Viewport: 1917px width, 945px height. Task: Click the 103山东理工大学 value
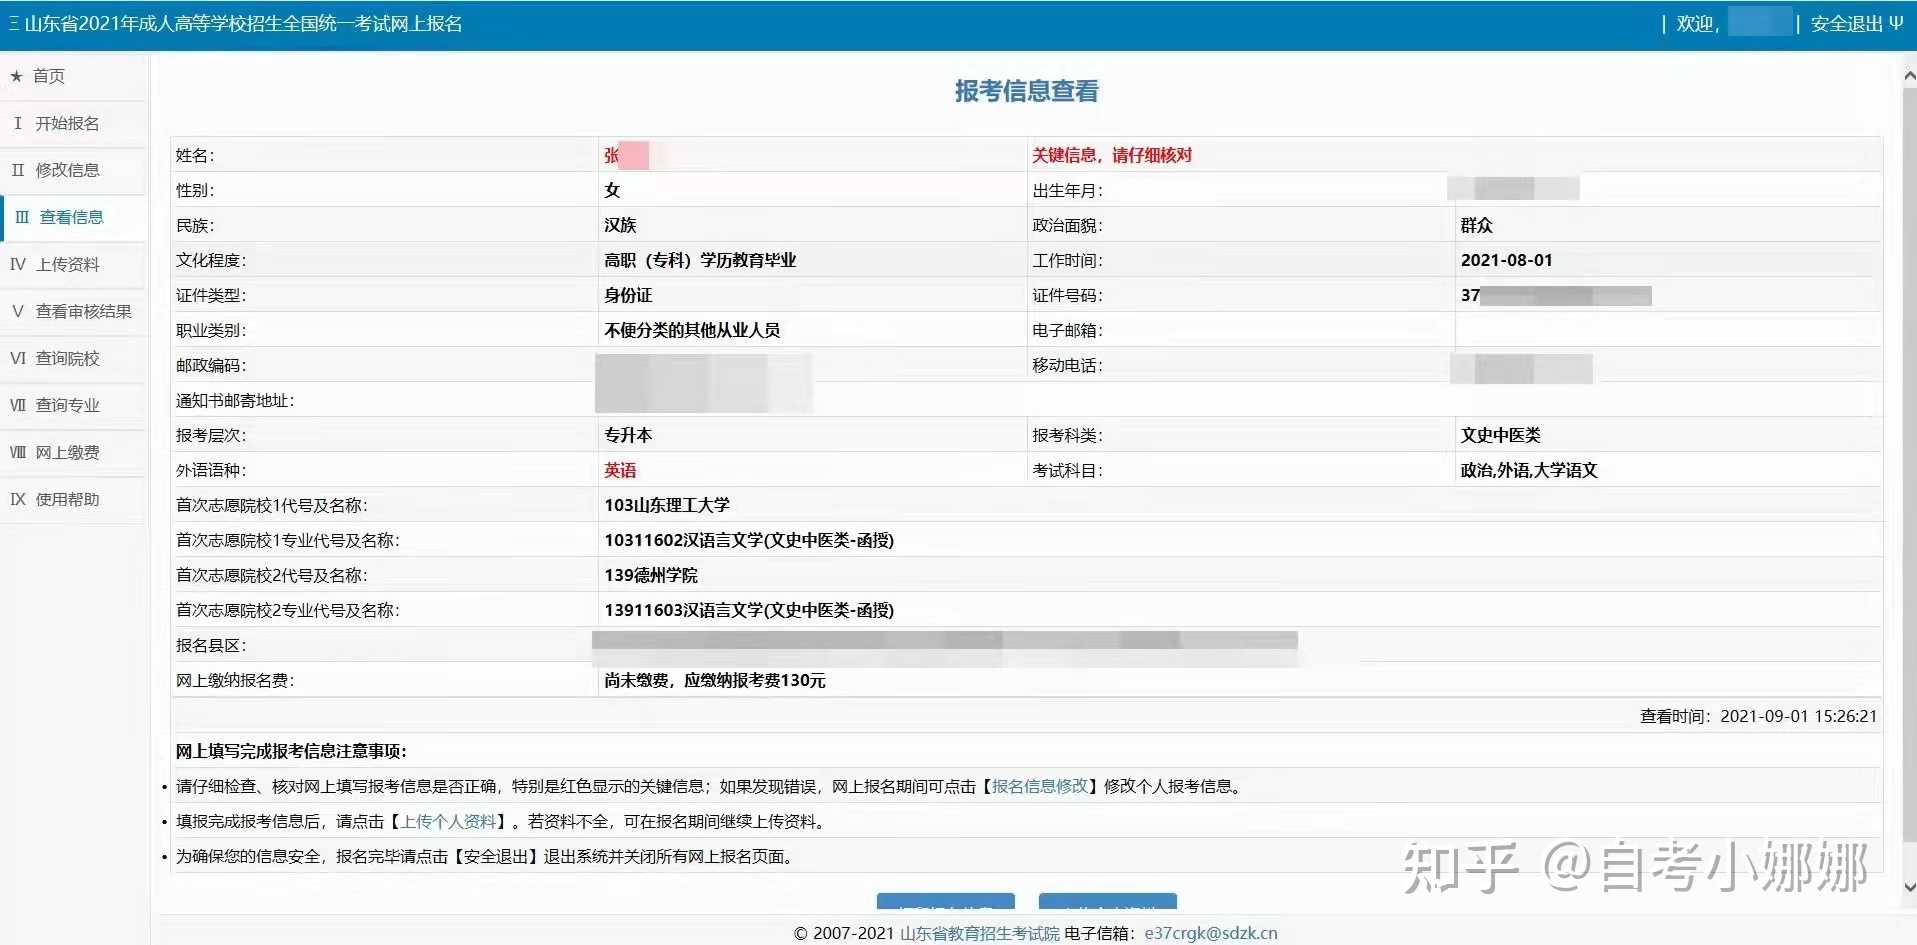[x=667, y=505]
